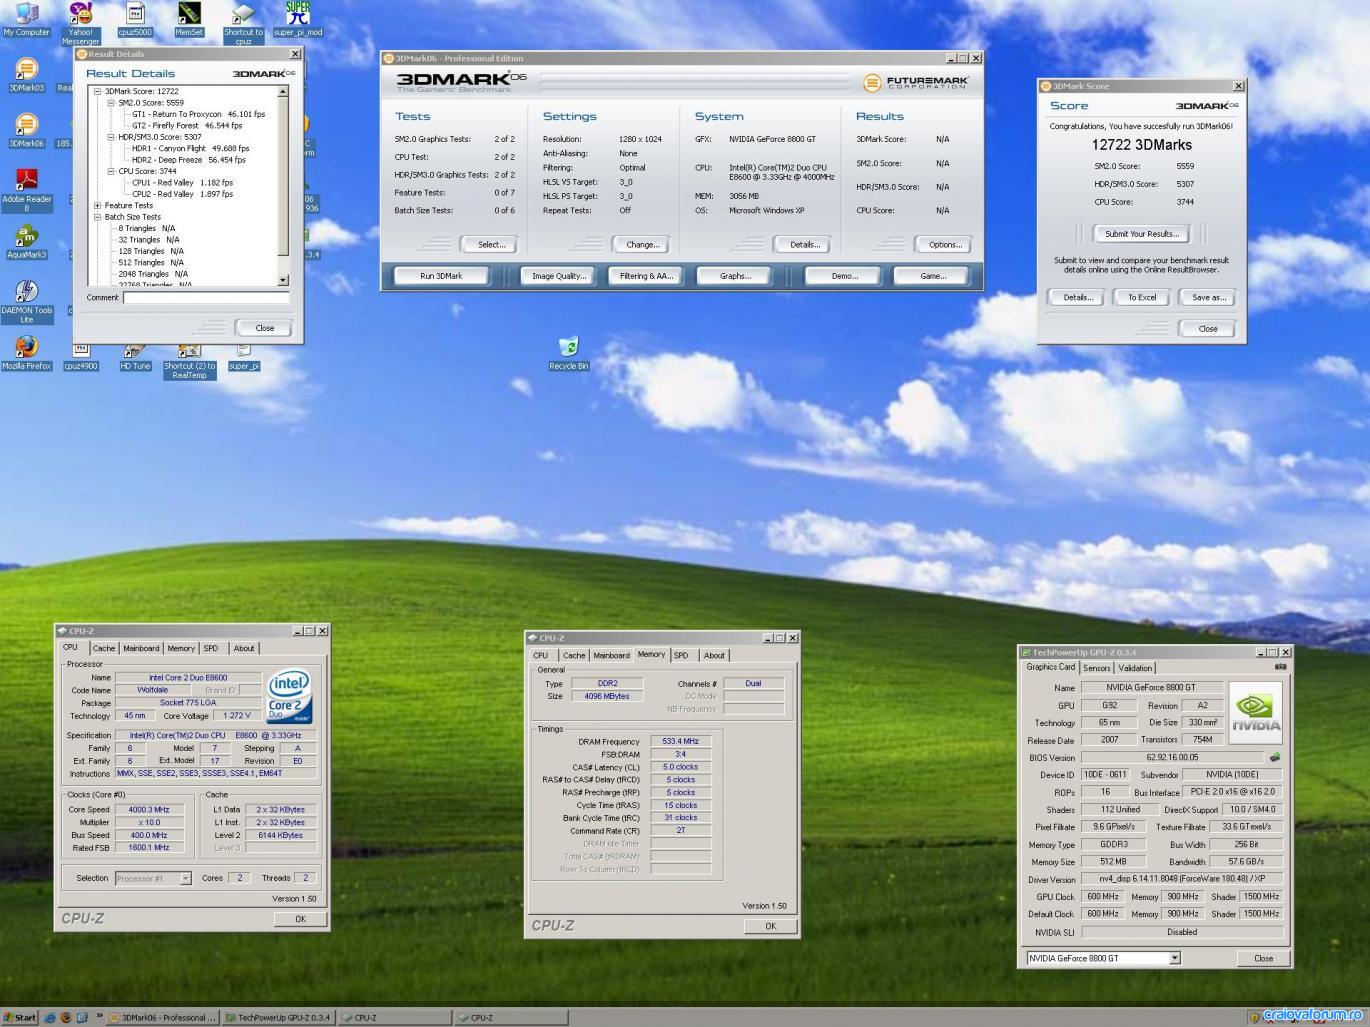Click Save as... in 3DMark Score window
The height and width of the screenshot is (1027, 1370).
(x=1208, y=297)
